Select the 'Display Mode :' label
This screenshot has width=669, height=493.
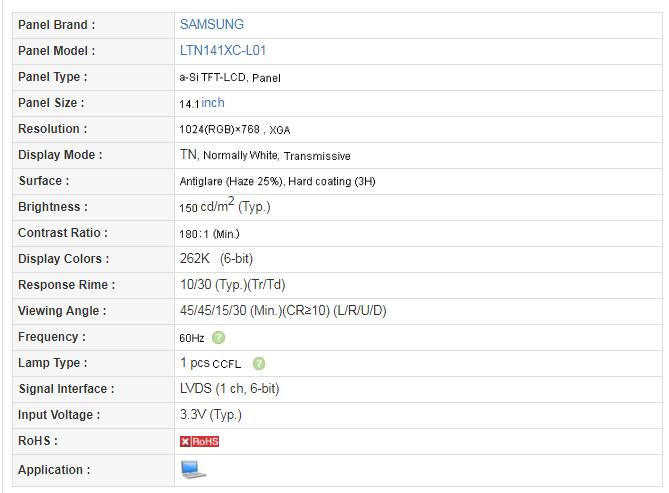pyautogui.click(x=60, y=155)
